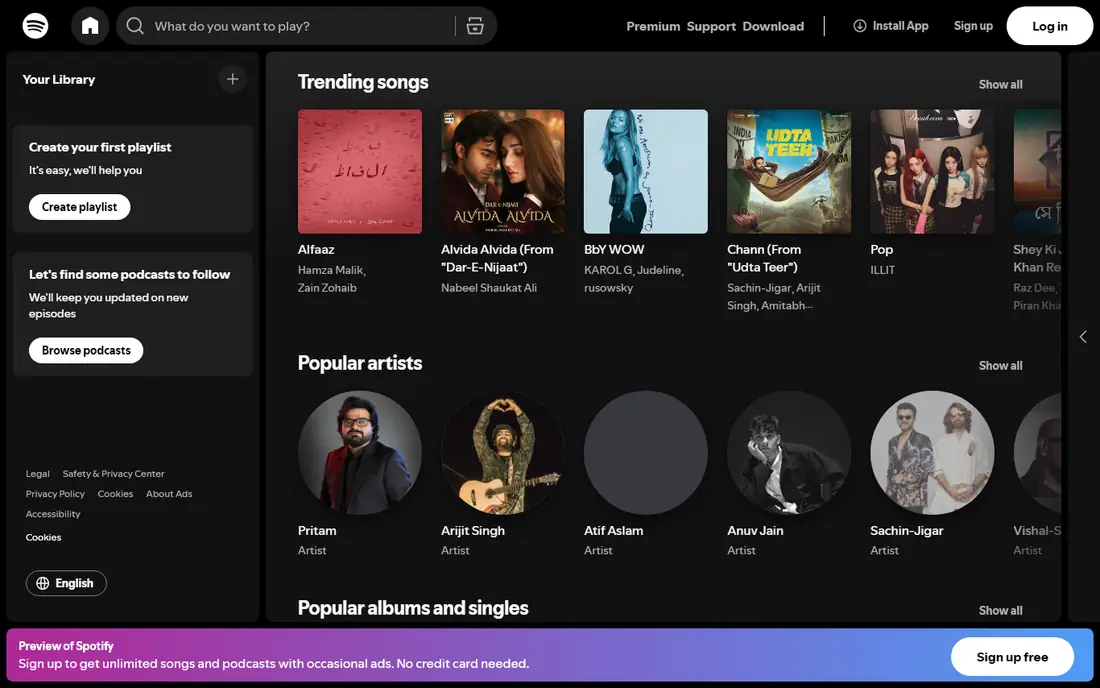The width and height of the screenshot is (1100, 688).
Task: Click Your Library heading
Action: click(58, 79)
